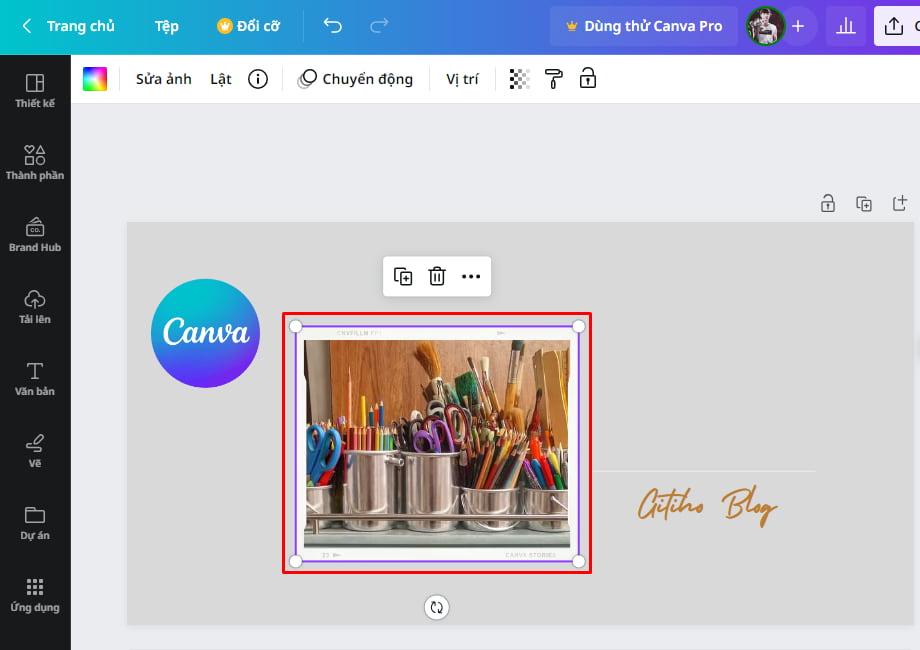This screenshot has width=920, height=650.
Task: Toggle the page lock icon
Action: point(828,202)
